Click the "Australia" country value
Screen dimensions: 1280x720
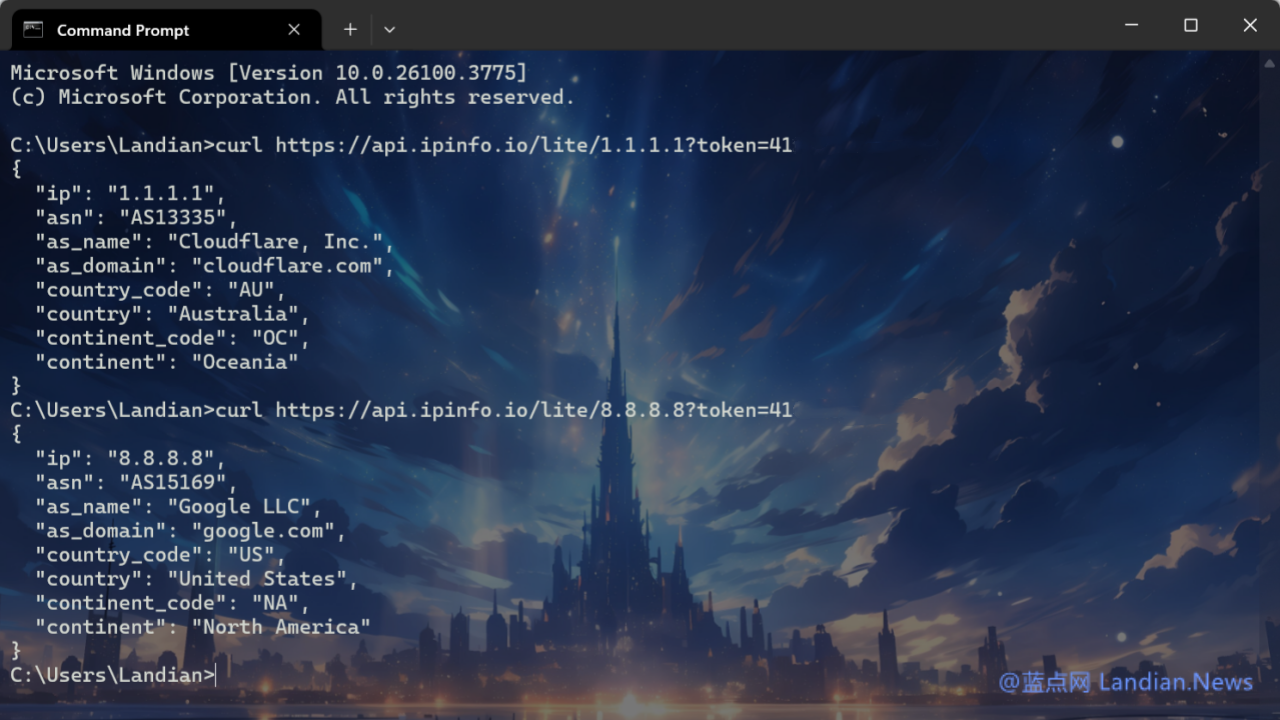[233, 314]
